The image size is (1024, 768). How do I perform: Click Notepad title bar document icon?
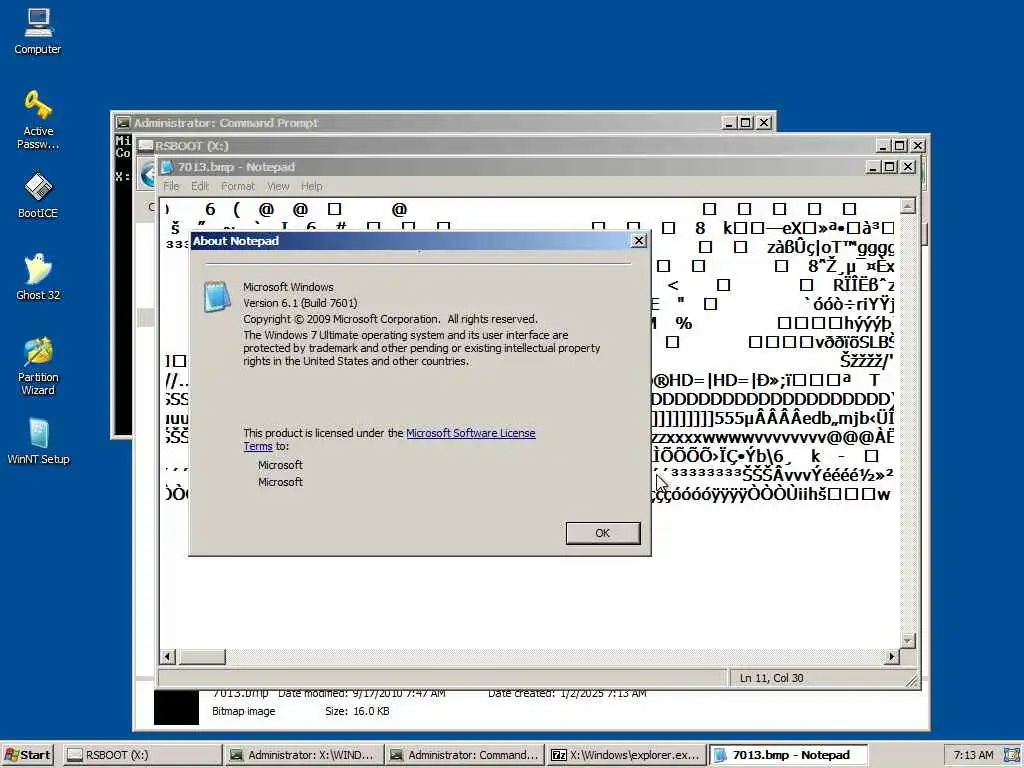click(167, 167)
